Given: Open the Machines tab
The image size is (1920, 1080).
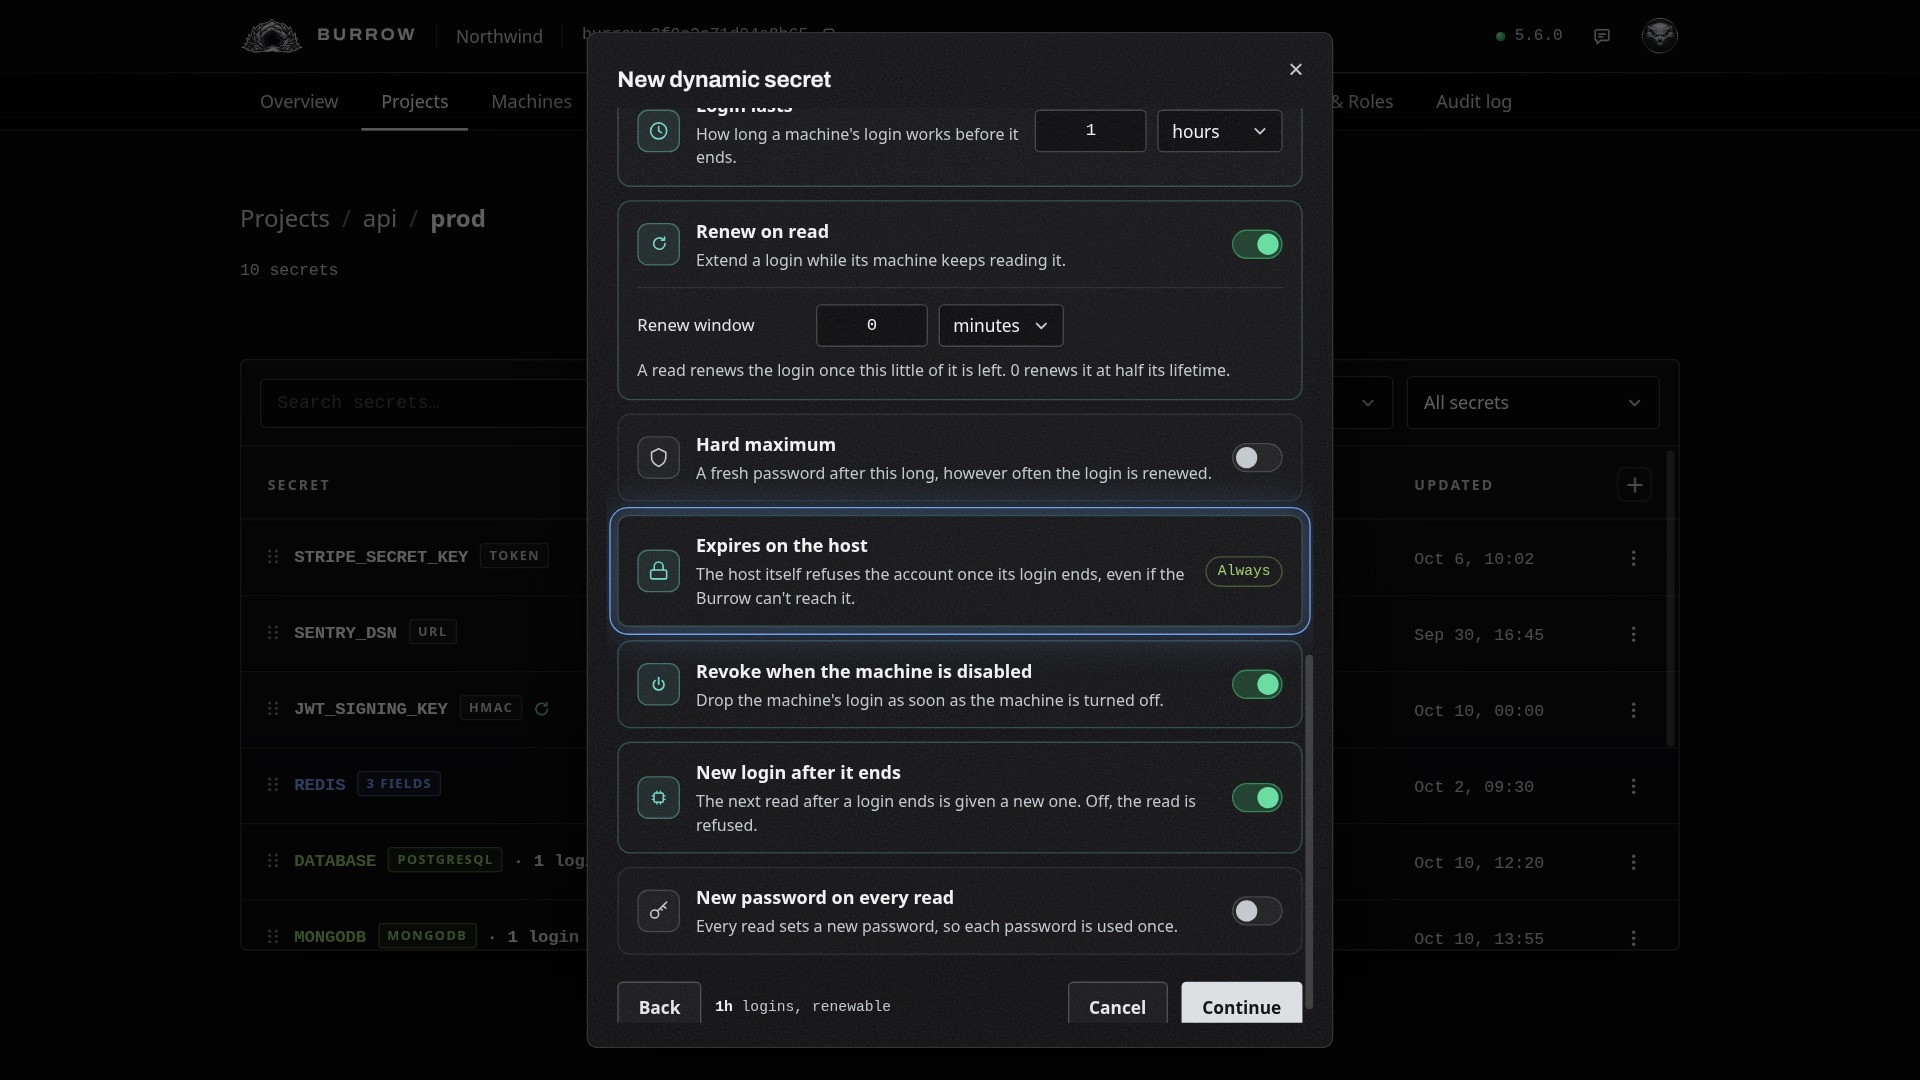Looking at the screenshot, I should [x=531, y=102].
